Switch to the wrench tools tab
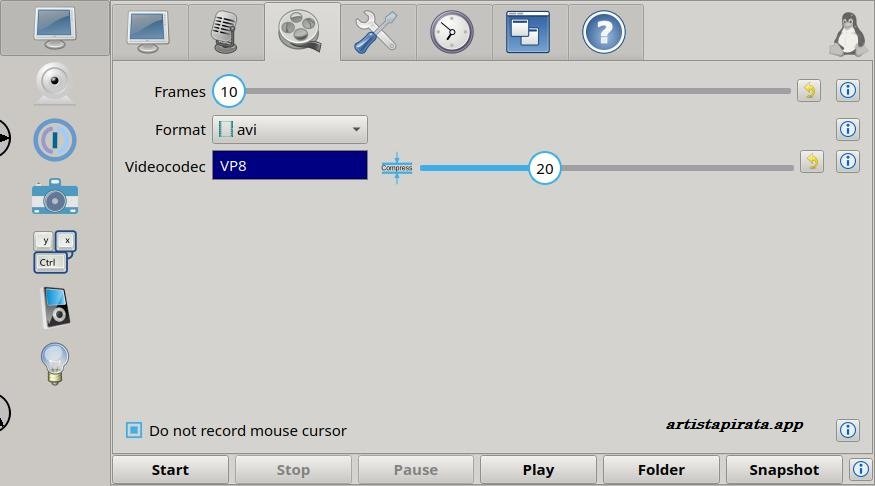 coord(377,32)
